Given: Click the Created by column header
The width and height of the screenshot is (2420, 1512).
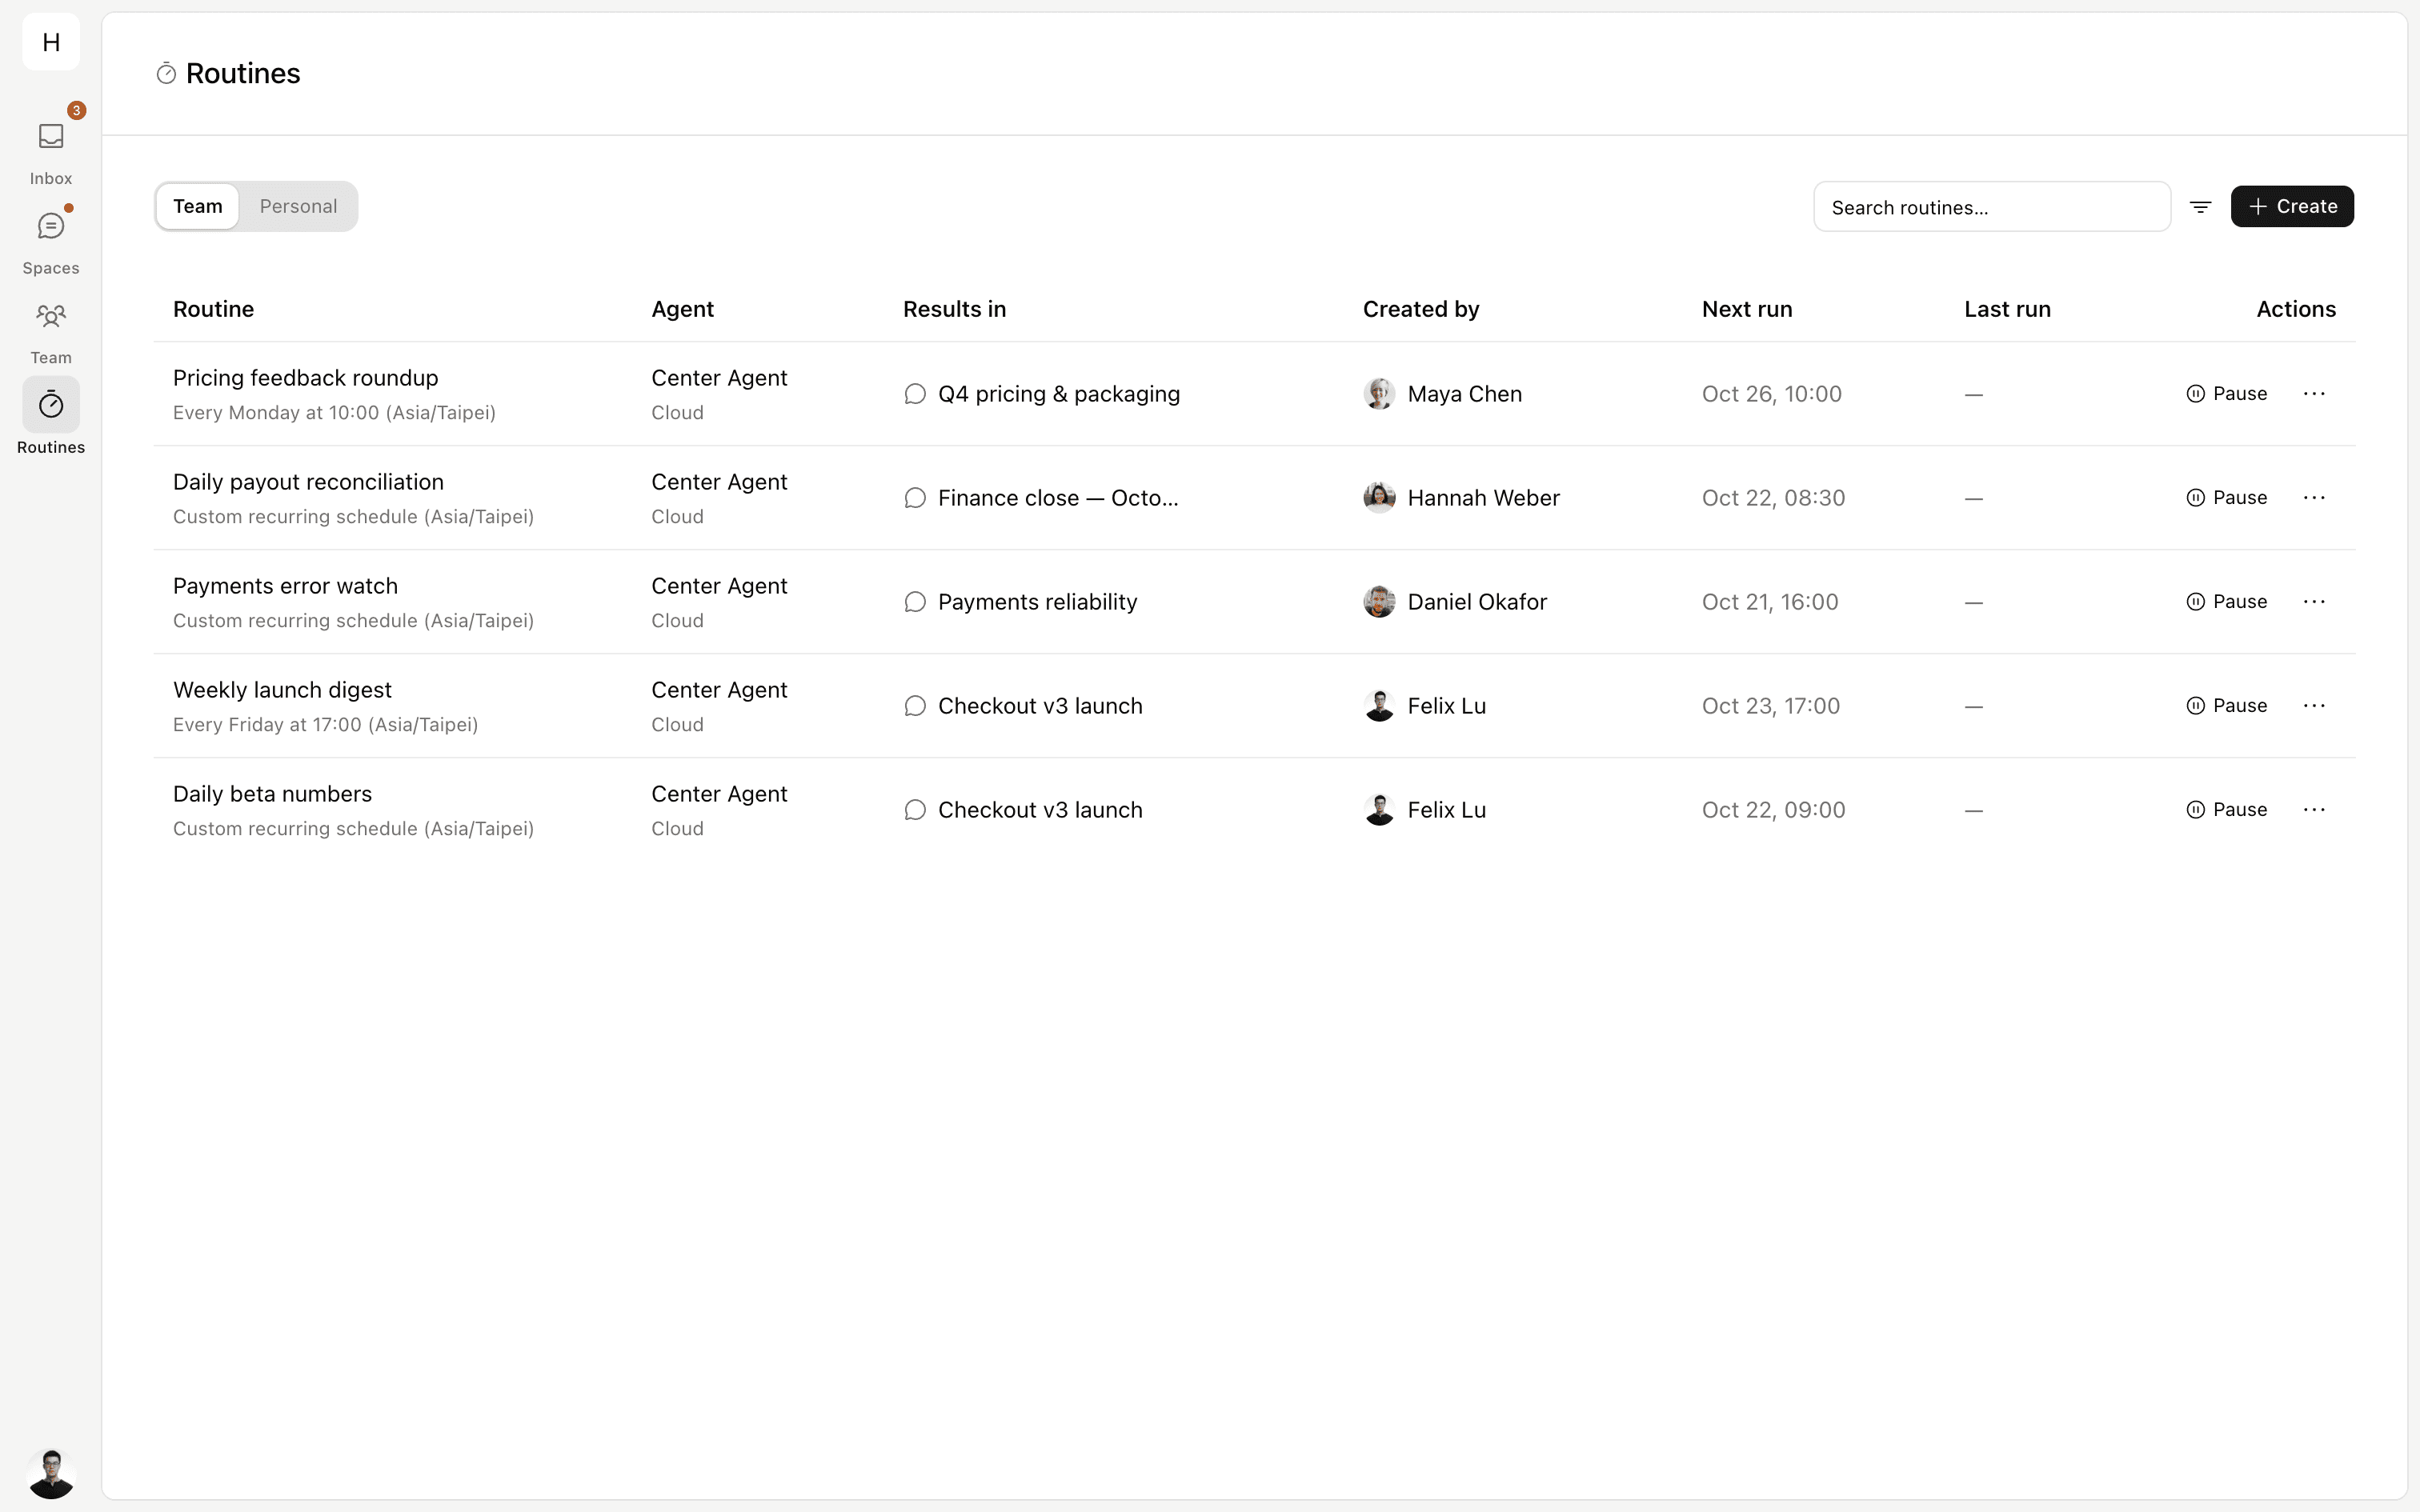Looking at the screenshot, I should [x=1421, y=309].
